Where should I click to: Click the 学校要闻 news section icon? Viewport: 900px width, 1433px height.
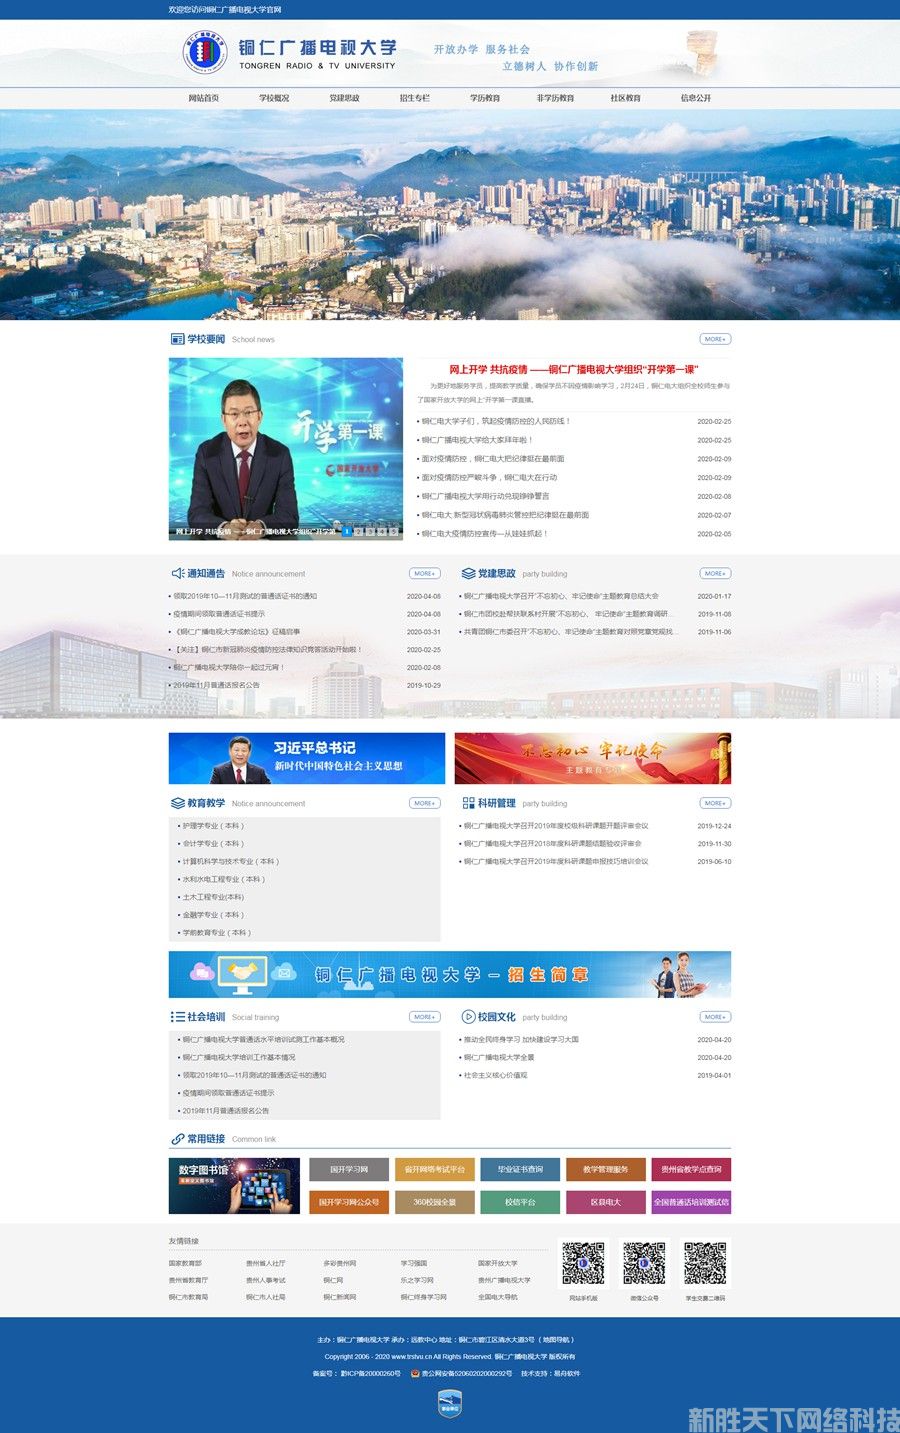pyautogui.click(x=177, y=339)
